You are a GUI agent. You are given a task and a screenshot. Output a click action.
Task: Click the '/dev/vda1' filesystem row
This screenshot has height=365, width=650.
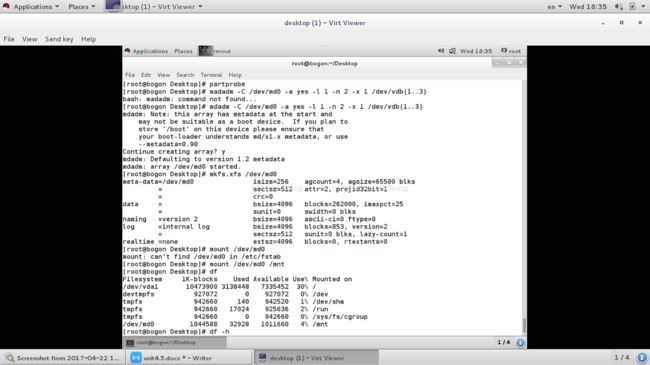219,287
